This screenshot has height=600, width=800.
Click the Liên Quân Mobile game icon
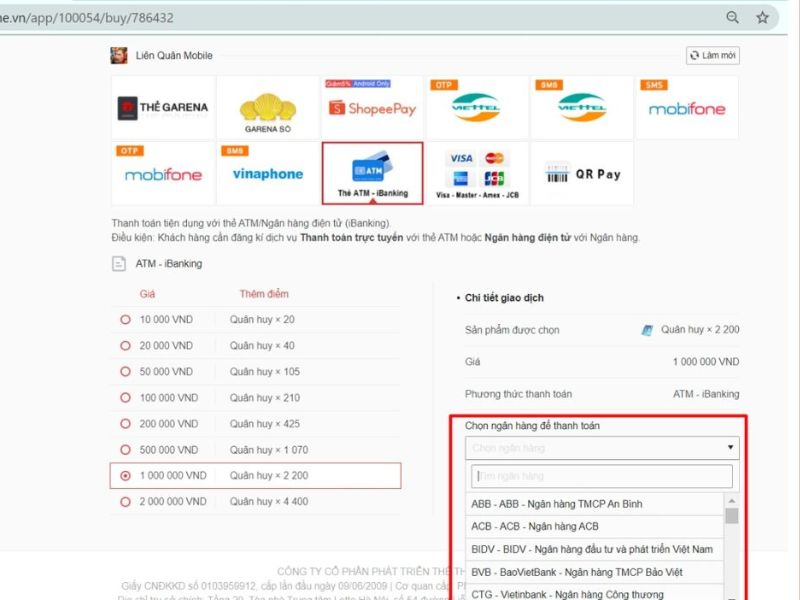point(119,56)
